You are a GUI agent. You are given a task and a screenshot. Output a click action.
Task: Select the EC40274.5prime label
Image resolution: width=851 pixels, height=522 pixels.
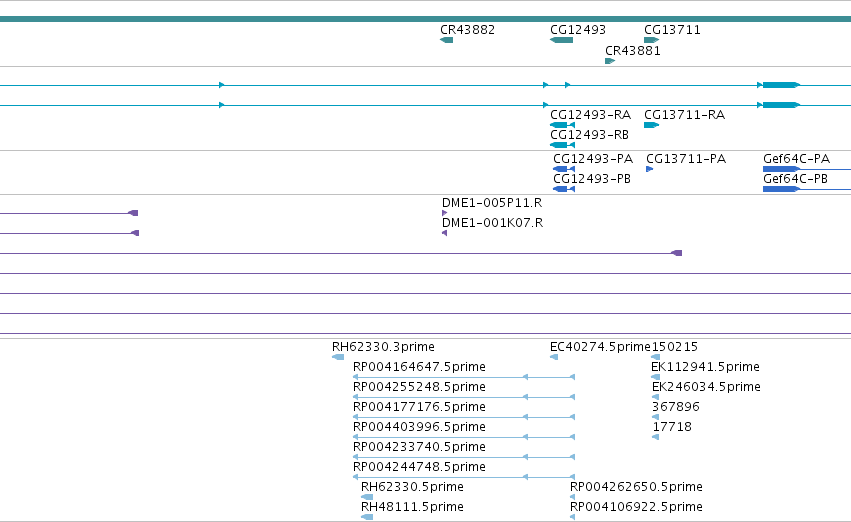click(x=600, y=347)
